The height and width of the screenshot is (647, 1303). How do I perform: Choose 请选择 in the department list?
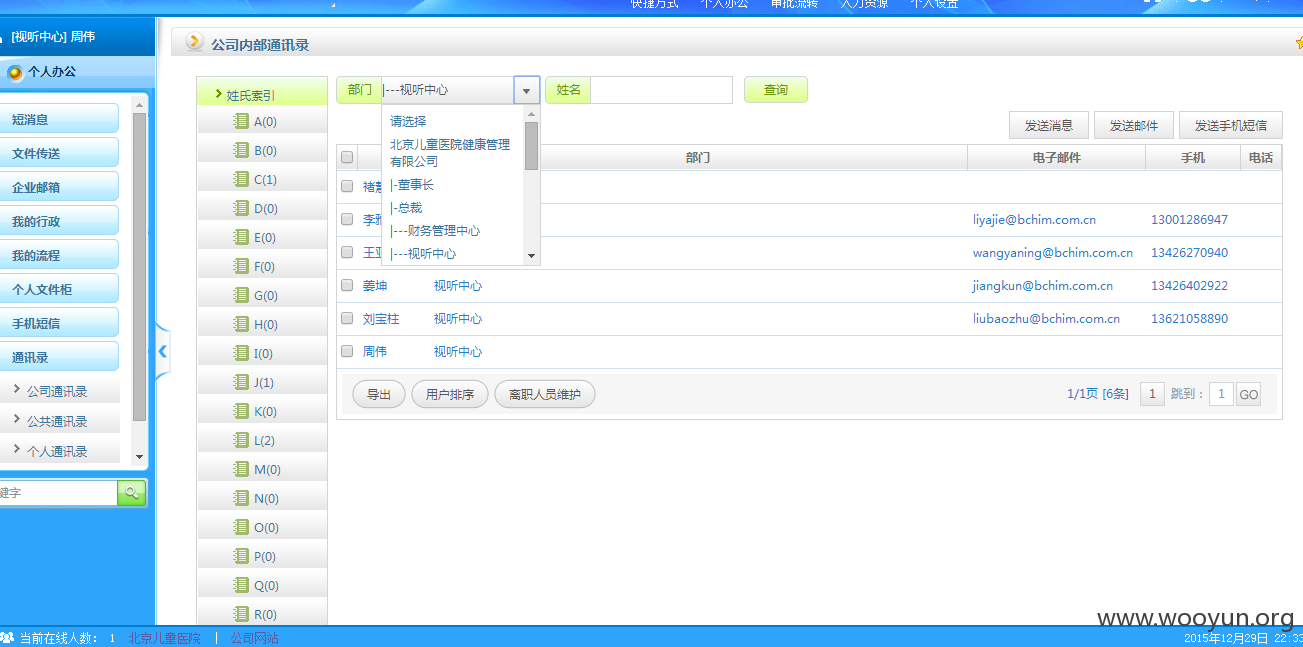click(453, 121)
